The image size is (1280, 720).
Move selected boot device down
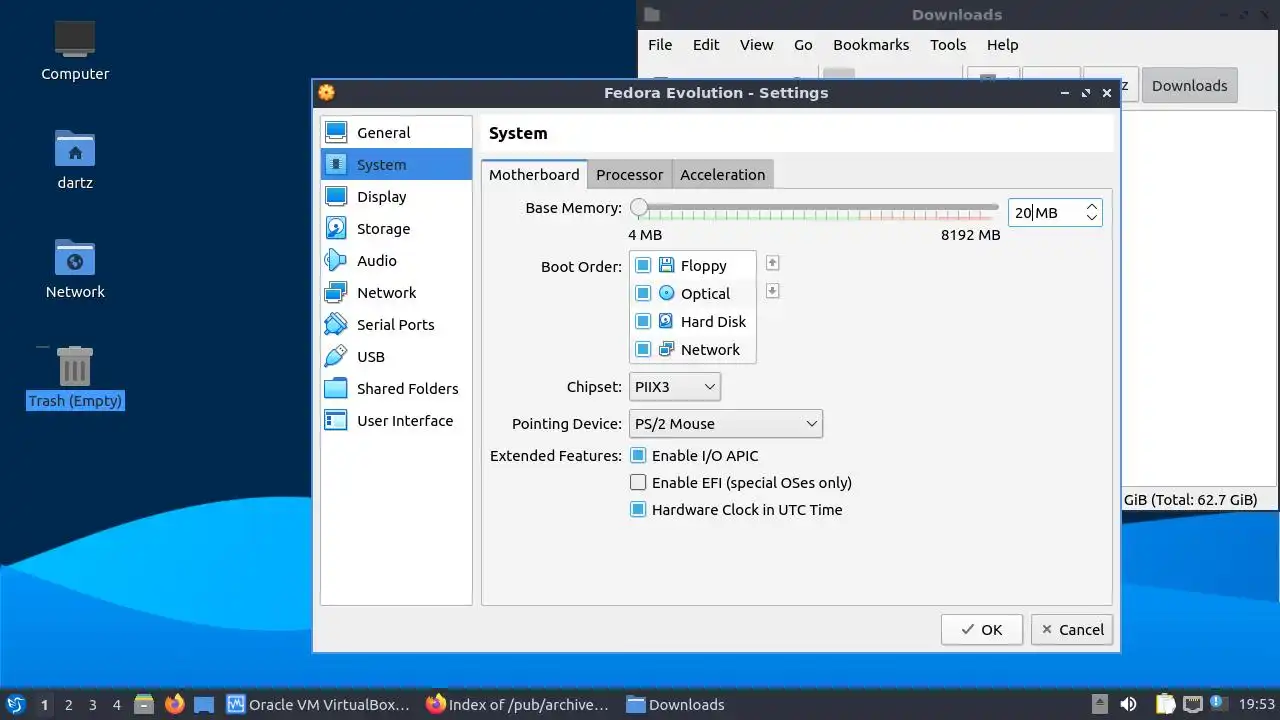(x=772, y=291)
